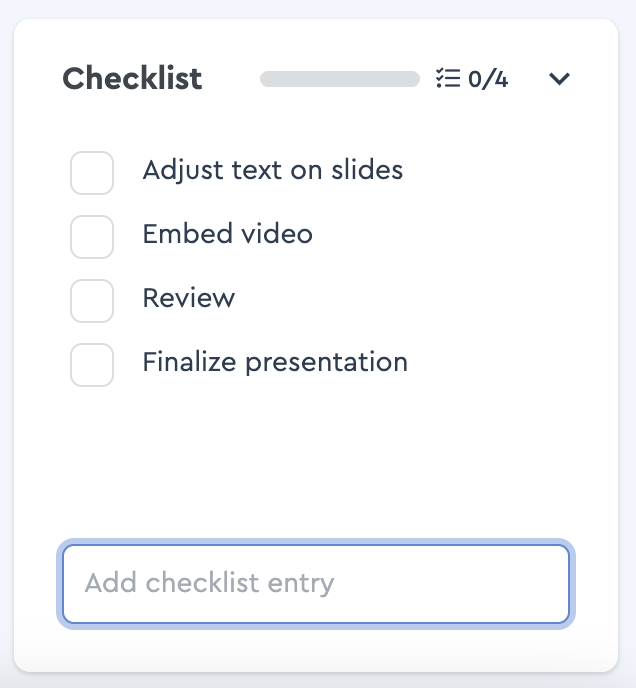Viewport: 636px width, 688px height.
Task: Click the list icon with check marks
Action: point(448,79)
